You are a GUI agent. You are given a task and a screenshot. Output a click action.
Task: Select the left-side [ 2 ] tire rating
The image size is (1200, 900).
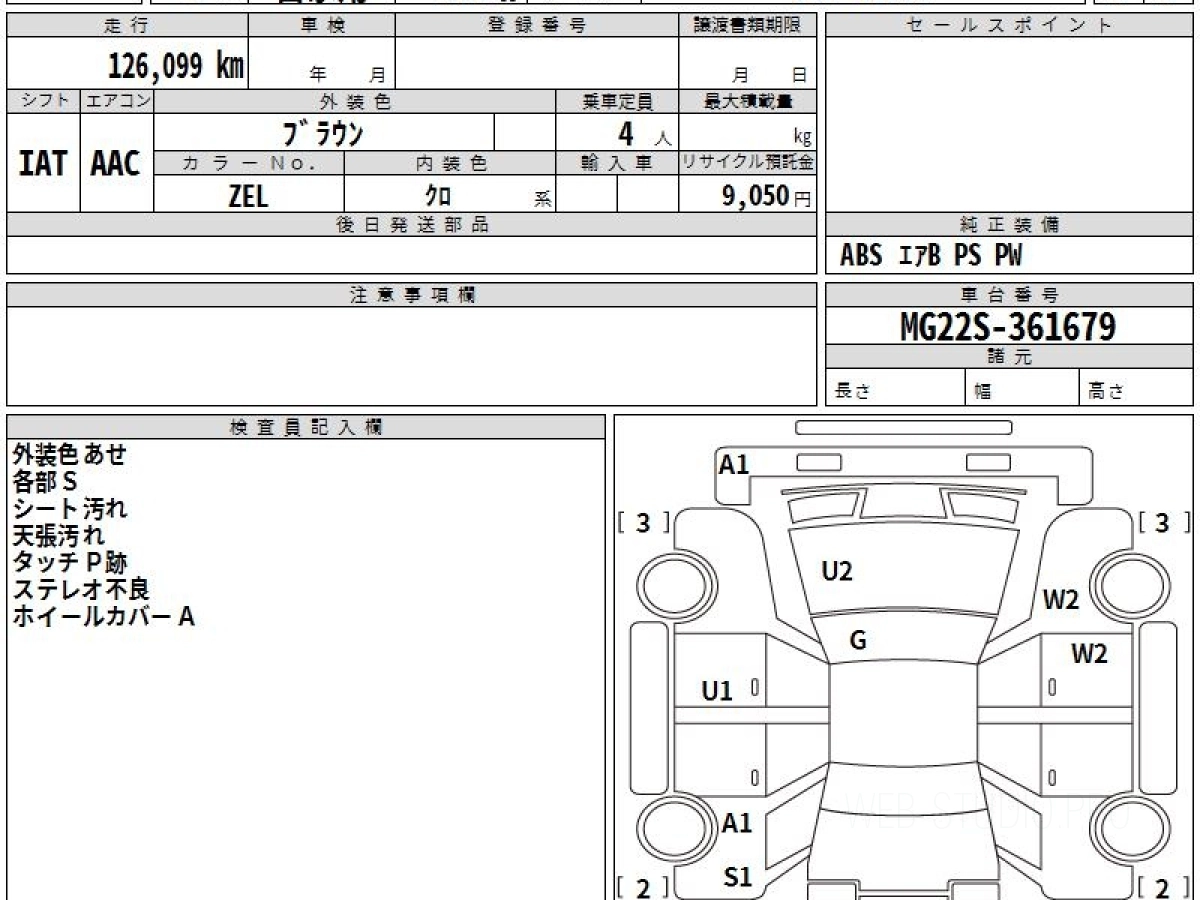pyautogui.click(x=644, y=886)
